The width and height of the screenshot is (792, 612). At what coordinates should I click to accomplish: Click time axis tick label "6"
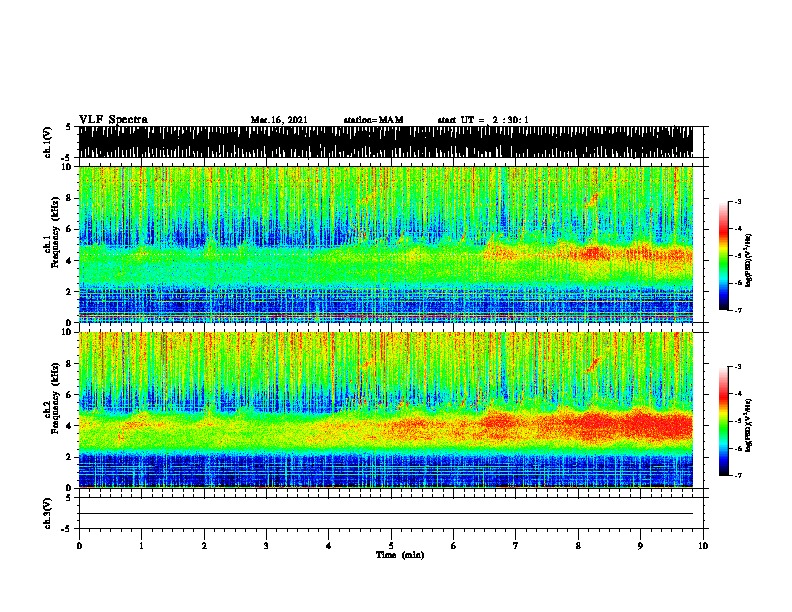coord(453,545)
